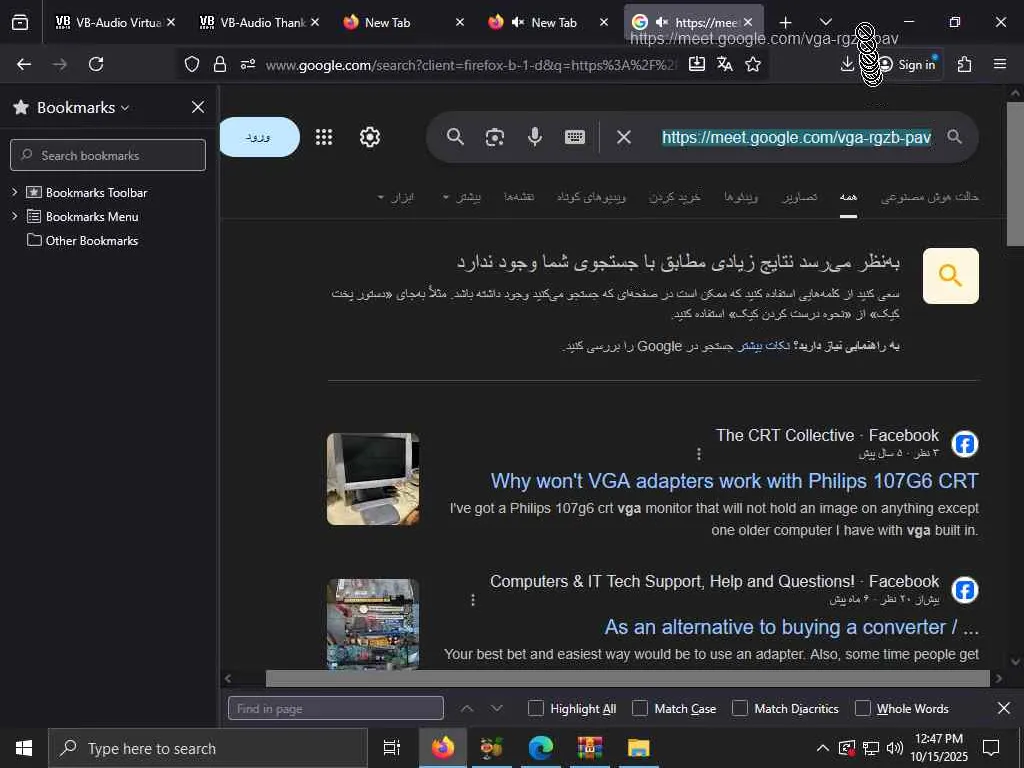
Task: Enable Match Diacritics checkbox
Action: pyautogui.click(x=739, y=708)
